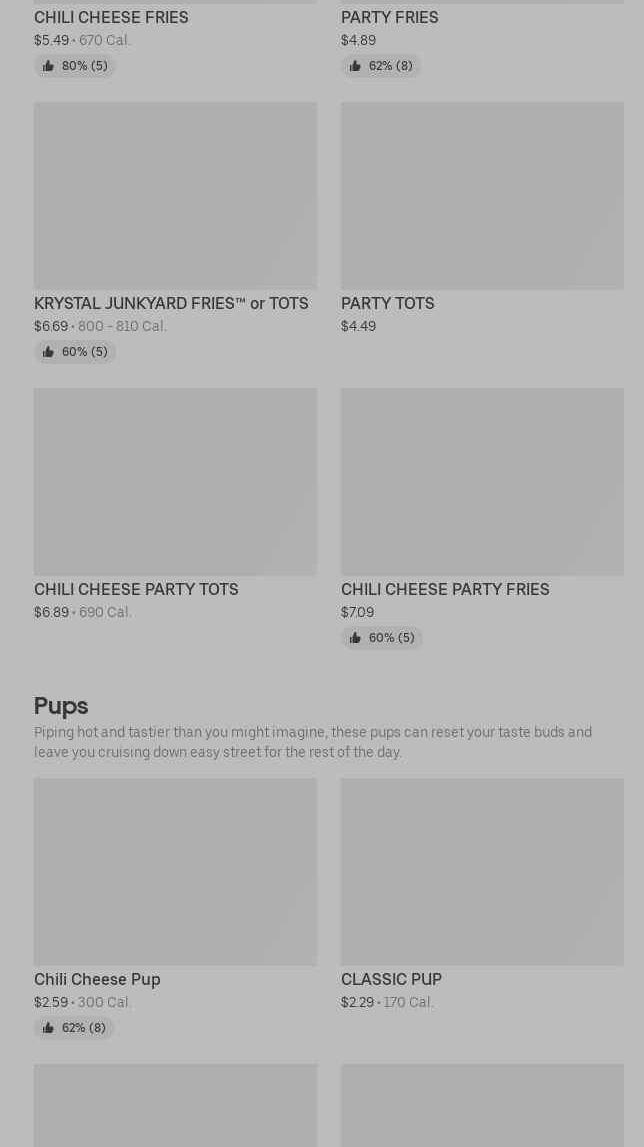This screenshot has width=644, height=1147.
Task: Select the Chili Cheese Pup title
Action: (x=97, y=979)
